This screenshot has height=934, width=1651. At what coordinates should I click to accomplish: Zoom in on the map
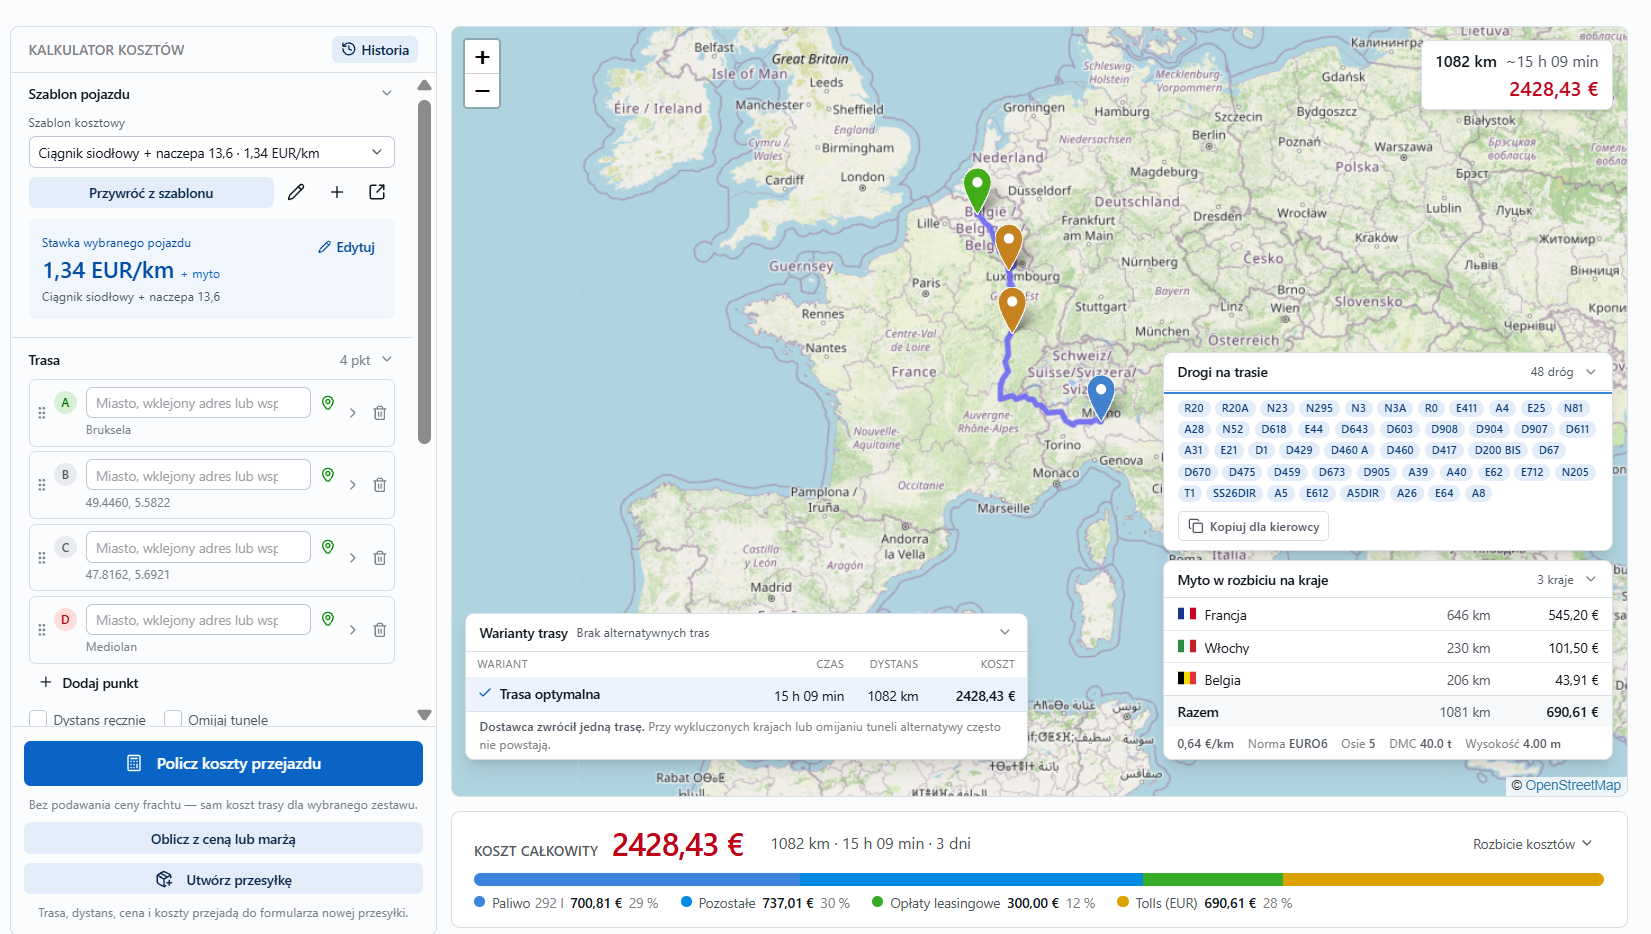pyautogui.click(x=482, y=57)
